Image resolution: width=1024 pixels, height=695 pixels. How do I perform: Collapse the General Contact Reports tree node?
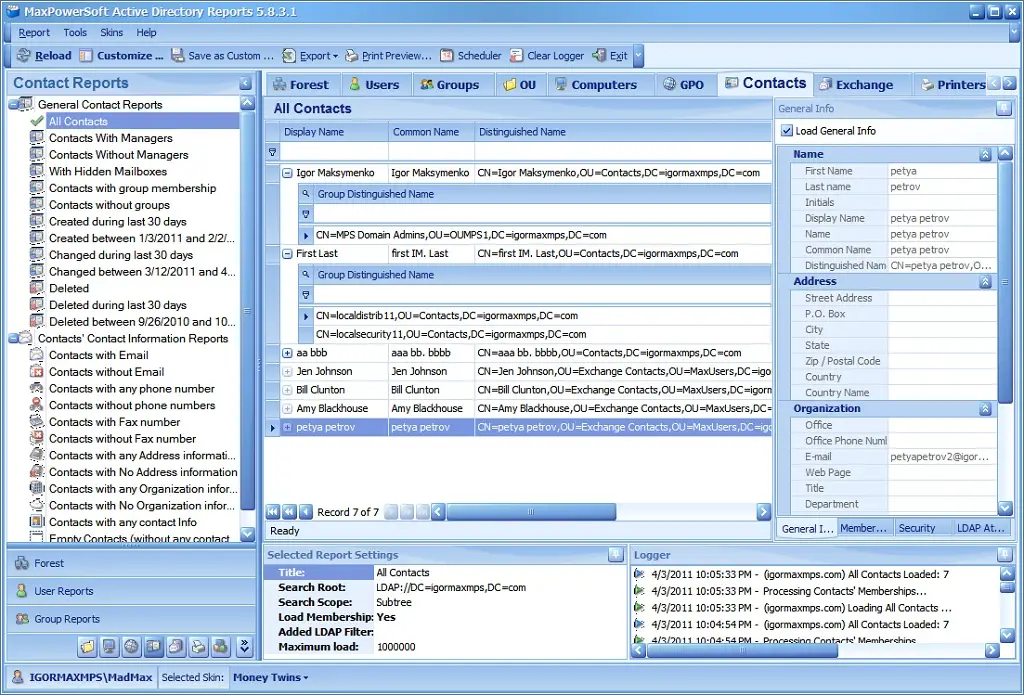(13, 105)
